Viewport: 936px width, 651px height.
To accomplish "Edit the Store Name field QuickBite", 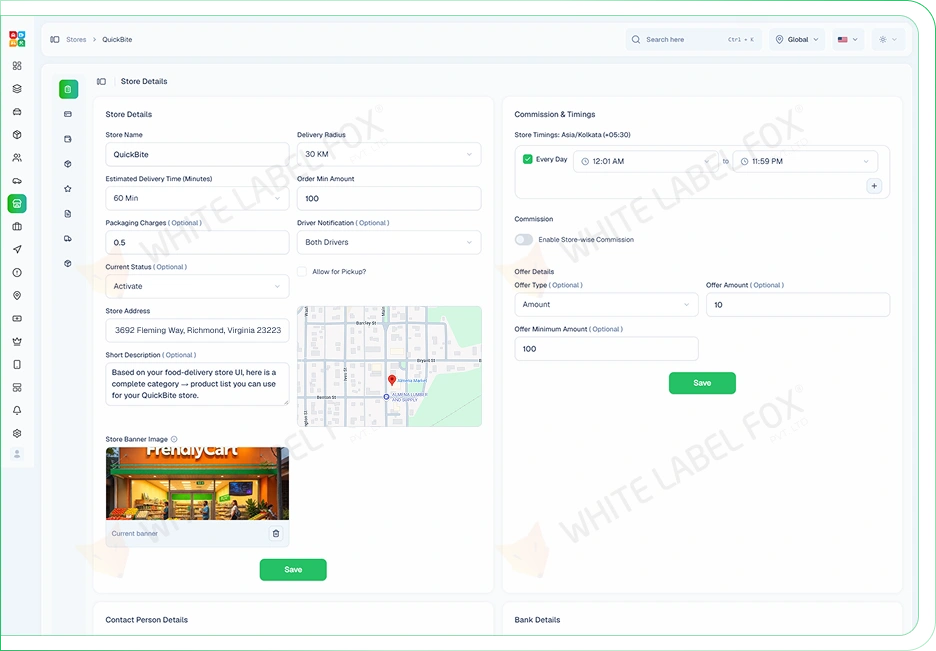I will coord(198,154).
